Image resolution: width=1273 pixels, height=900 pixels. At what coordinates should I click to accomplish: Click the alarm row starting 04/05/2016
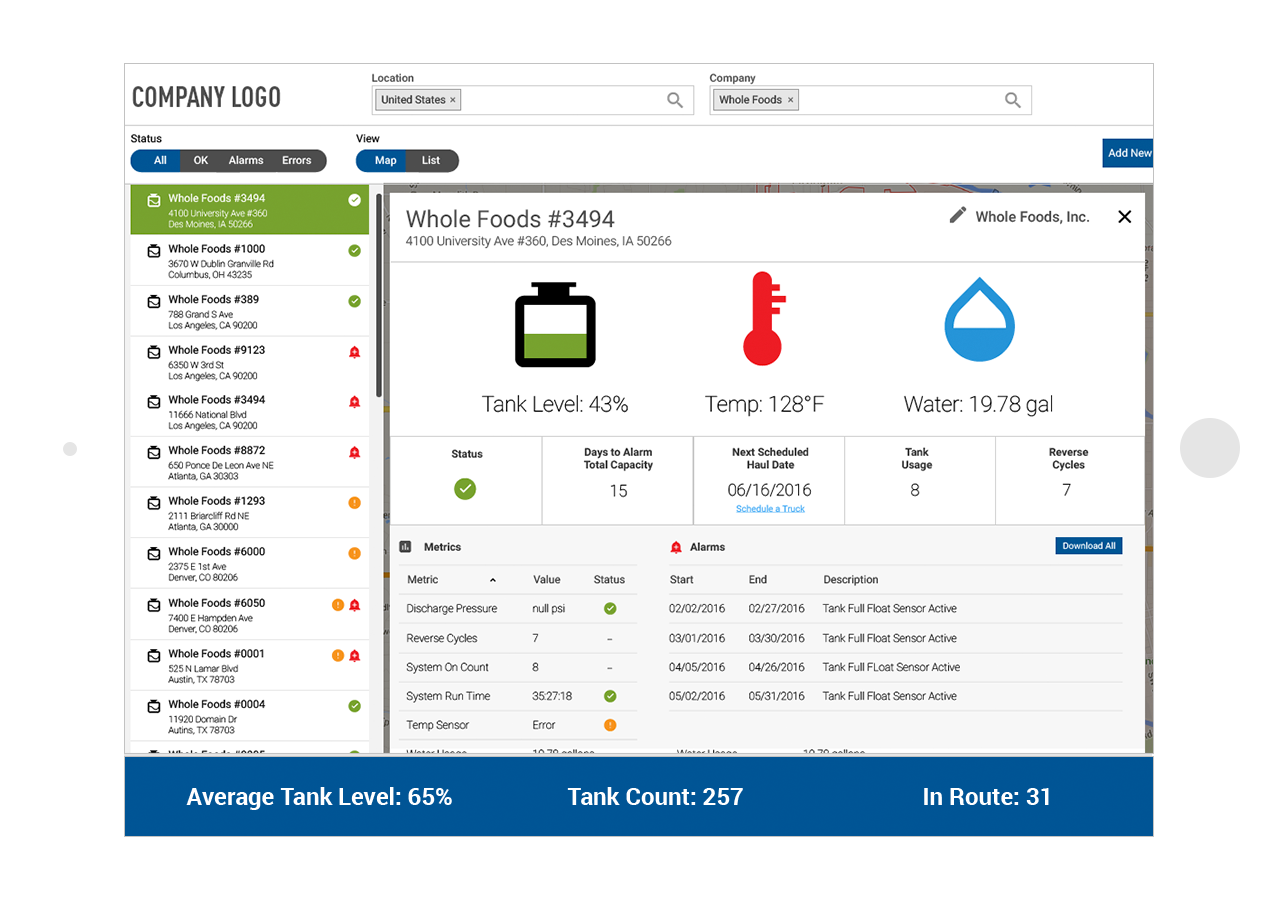(x=895, y=667)
